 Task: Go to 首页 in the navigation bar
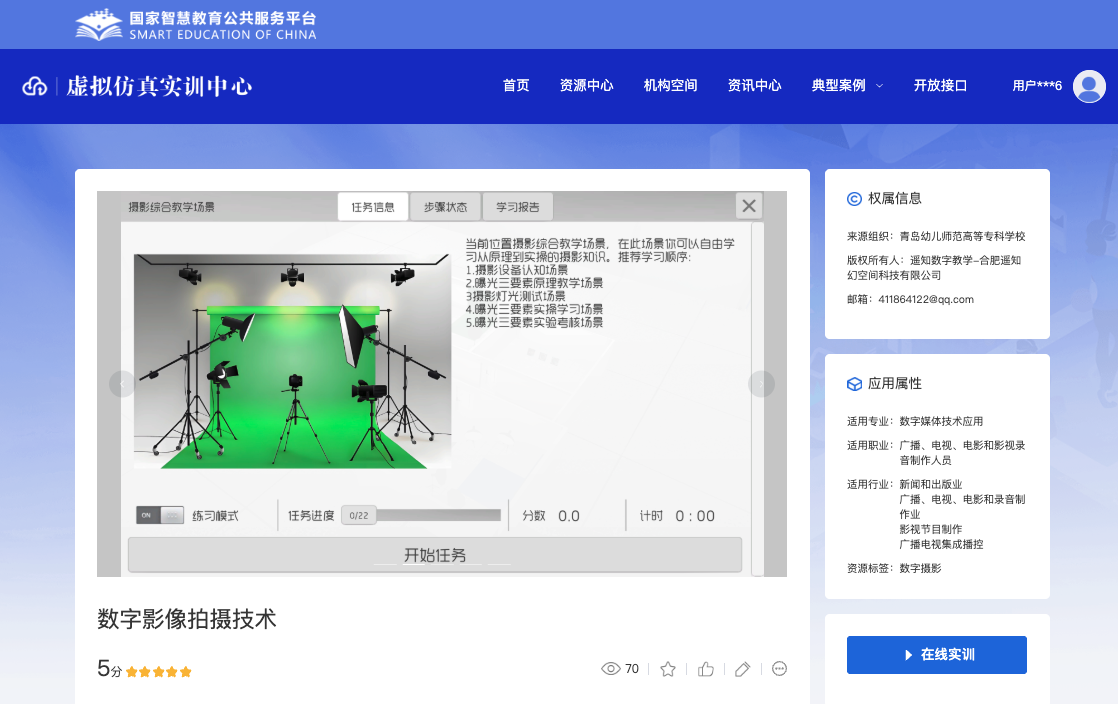516,86
